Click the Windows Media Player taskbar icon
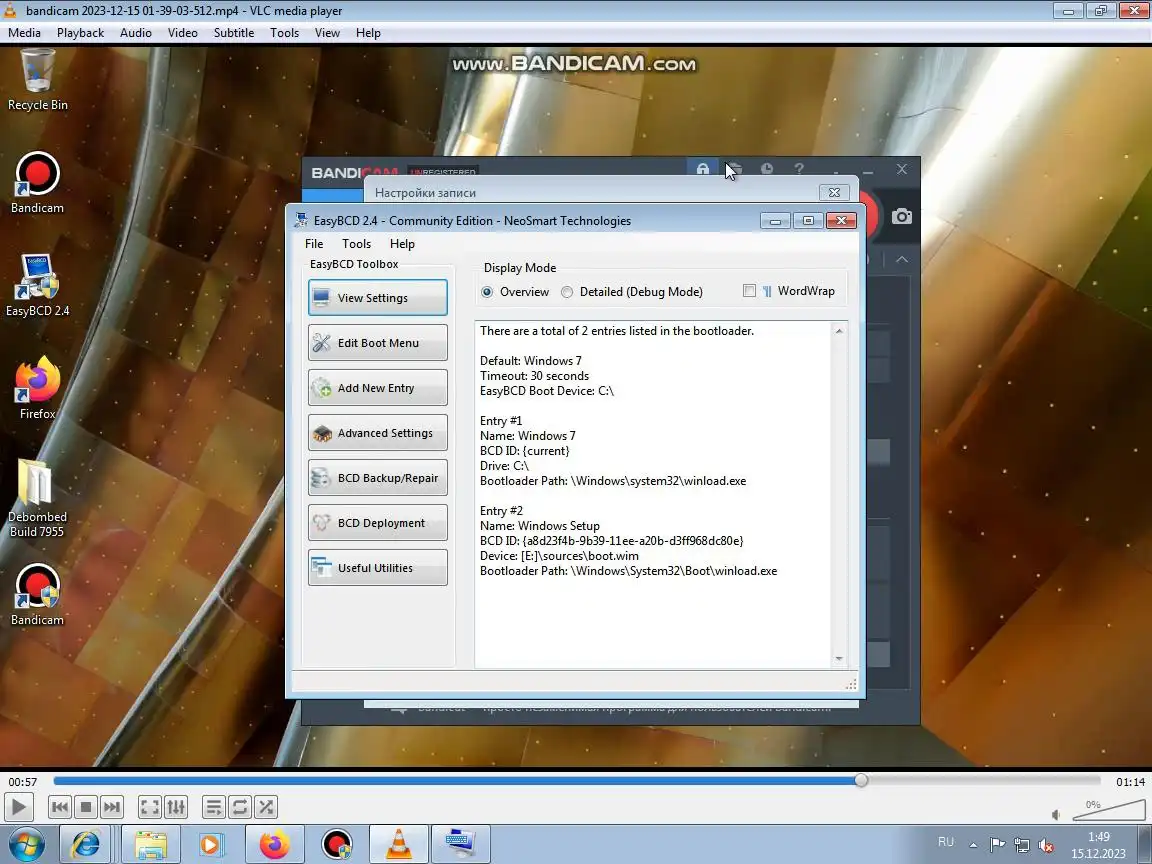The height and width of the screenshot is (864, 1152). pos(210,845)
